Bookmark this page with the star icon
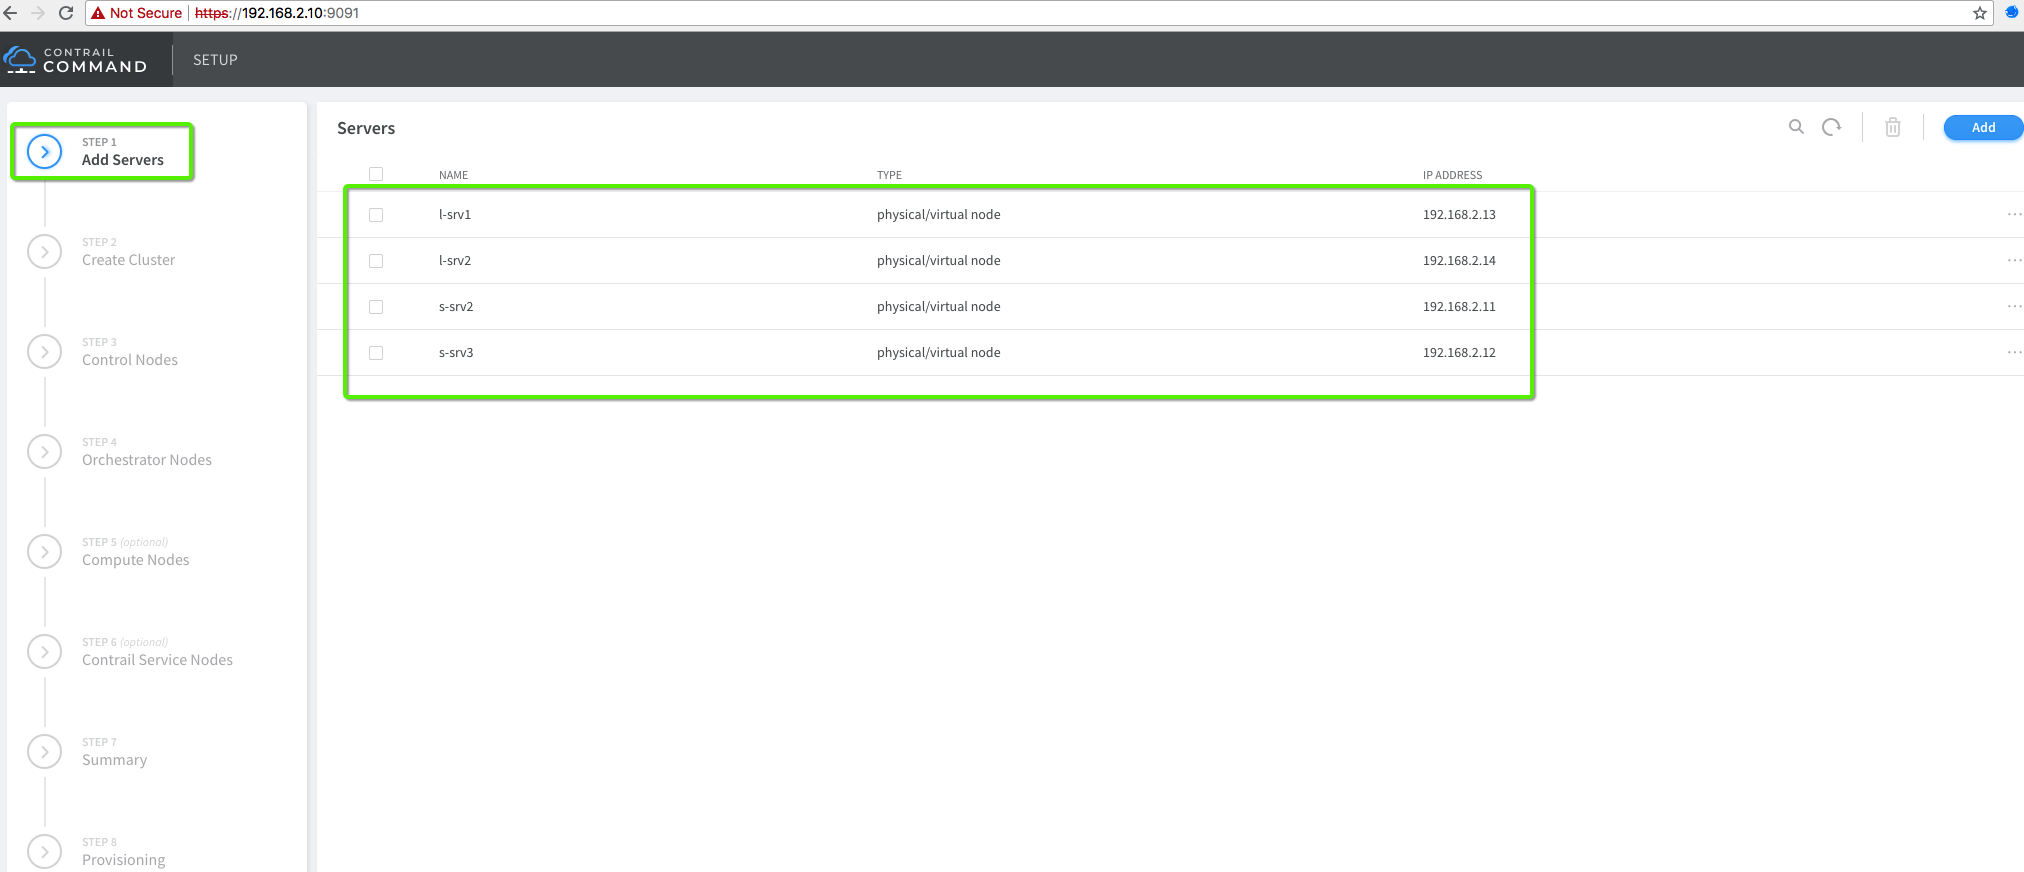The image size is (2024, 872). (1979, 13)
